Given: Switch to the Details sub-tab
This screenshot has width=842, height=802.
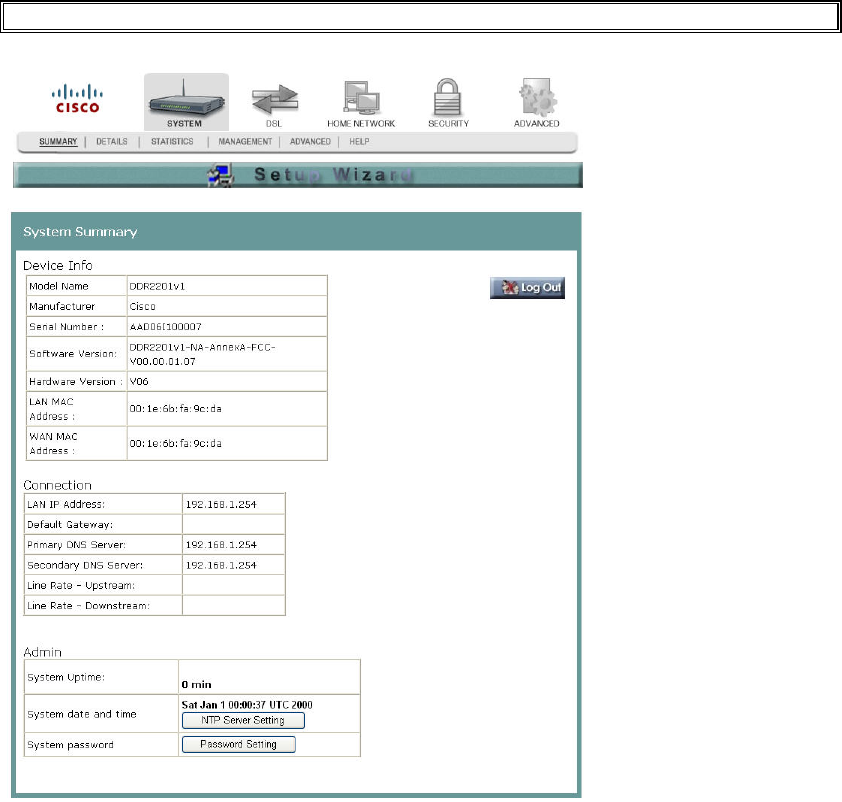Looking at the screenshot, I should point(112,141).
